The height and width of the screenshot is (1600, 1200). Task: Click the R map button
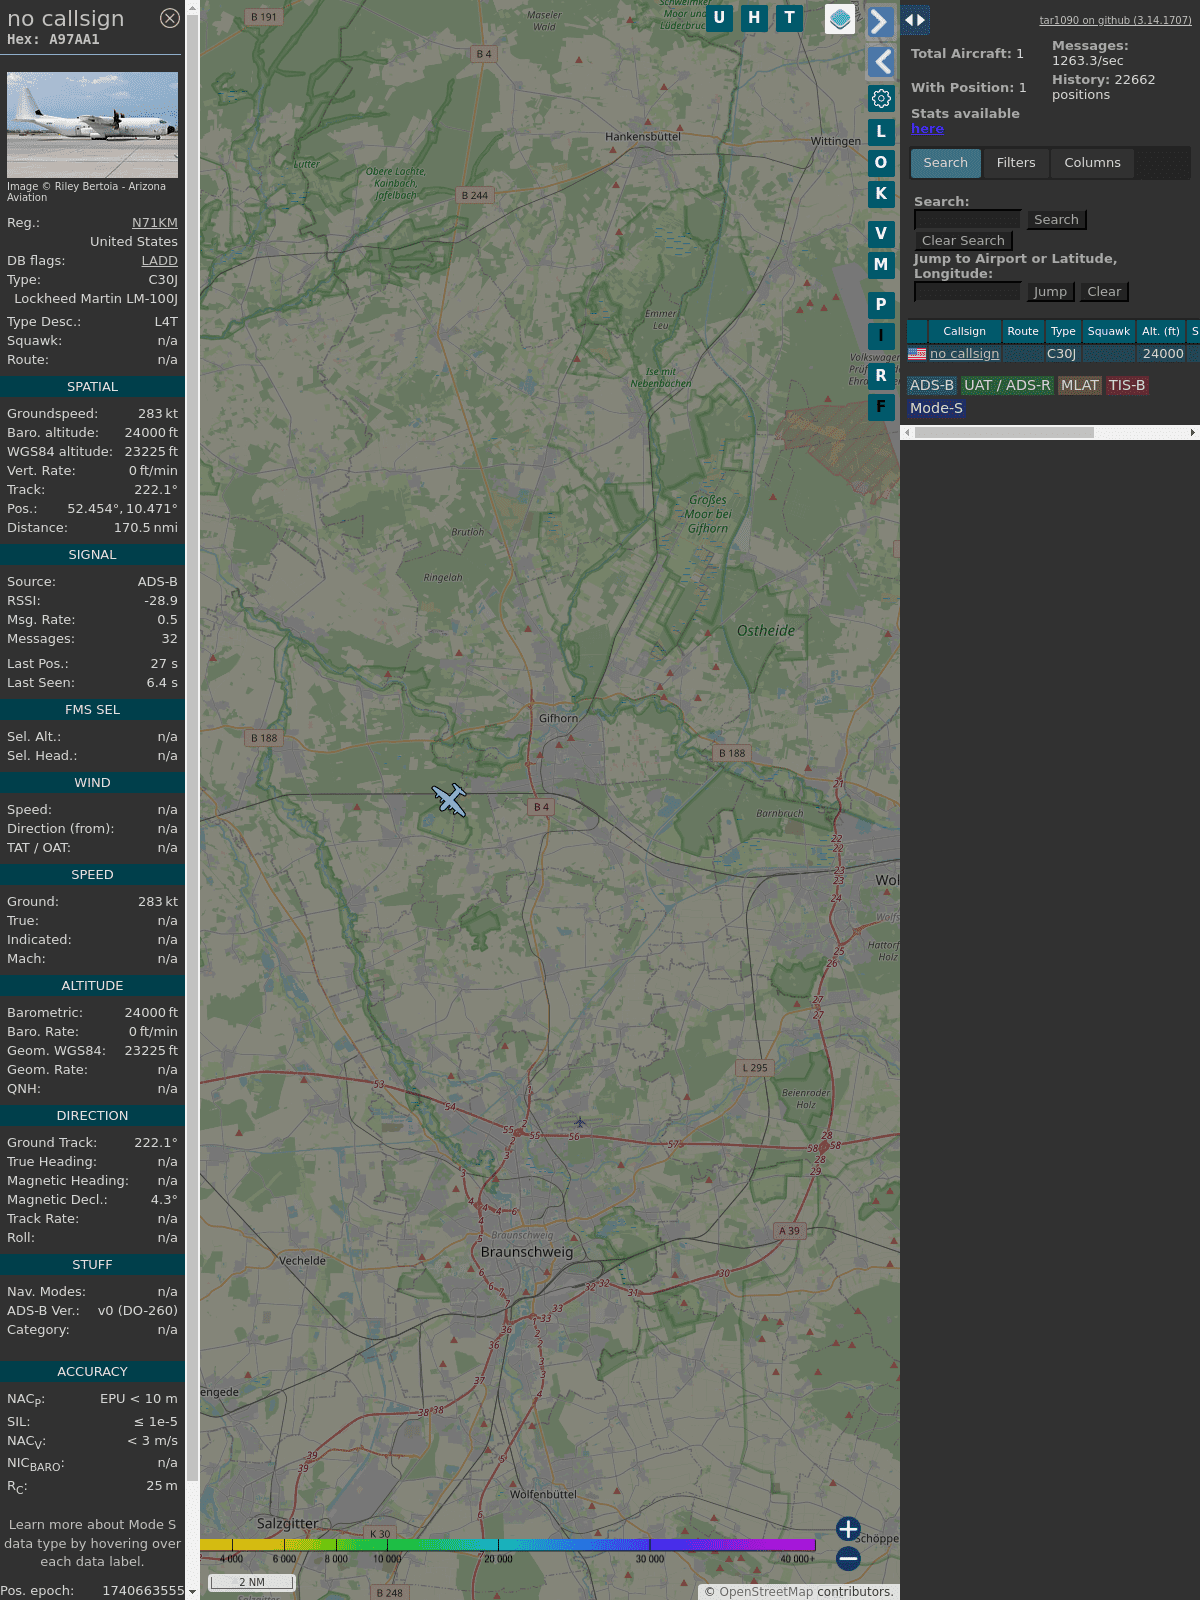(x=881, y=376)
